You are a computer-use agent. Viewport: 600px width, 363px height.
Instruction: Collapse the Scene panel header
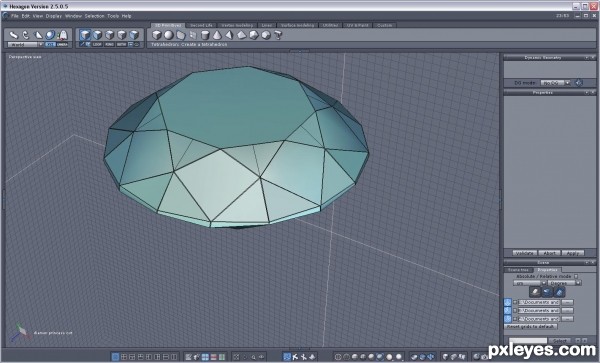586,263
